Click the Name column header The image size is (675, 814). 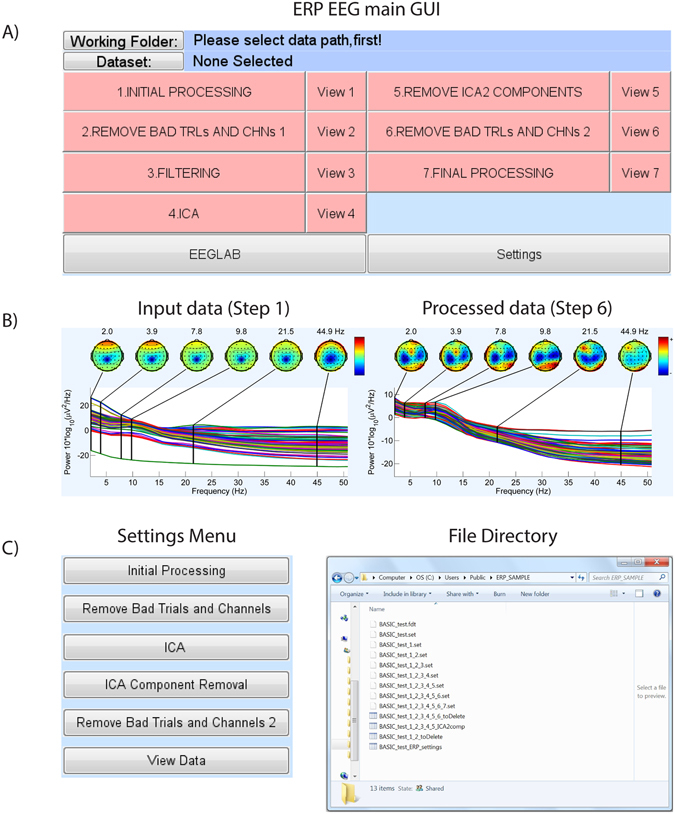point(377,609)
